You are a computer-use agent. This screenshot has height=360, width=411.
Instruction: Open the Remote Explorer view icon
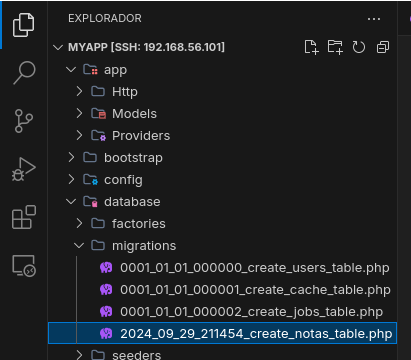pos(24,266)
